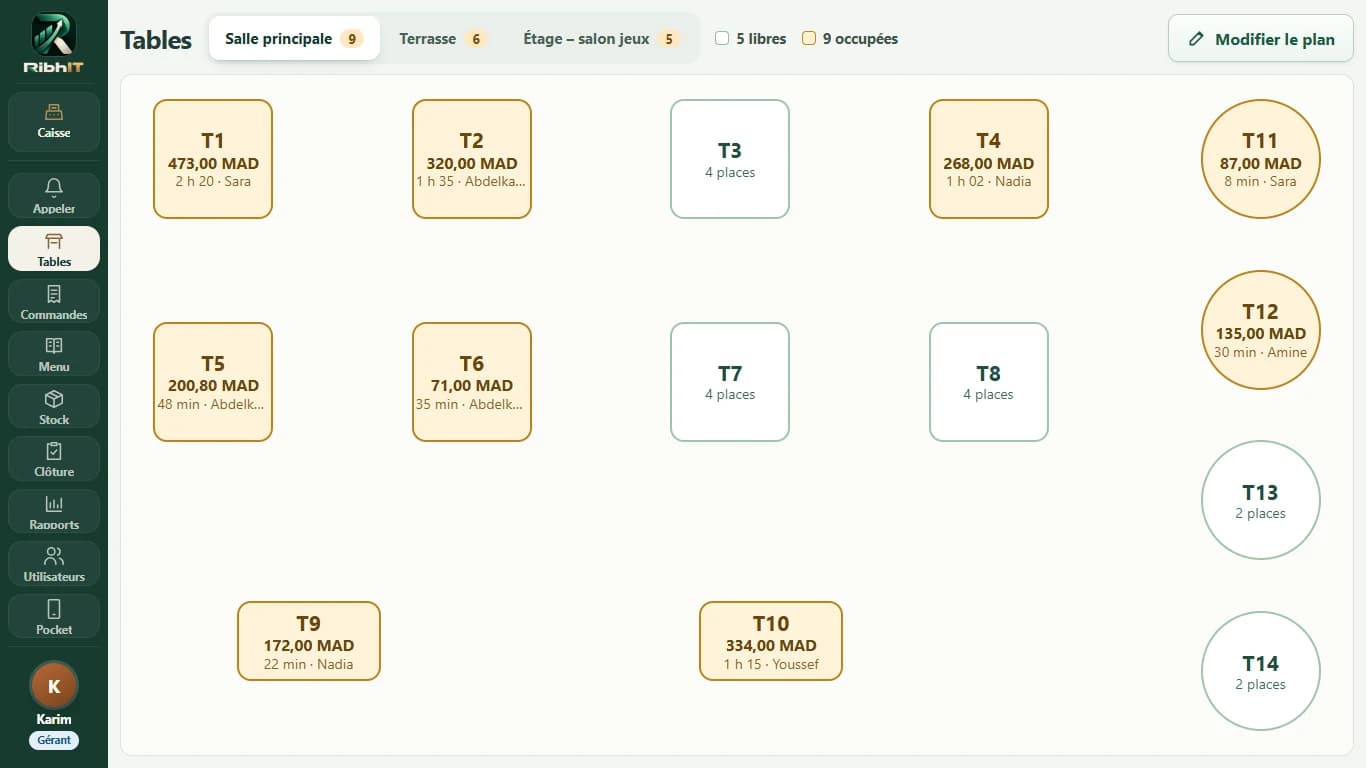
Task: Open table T2 with 320,00 MAD
Action: [472, 159]
